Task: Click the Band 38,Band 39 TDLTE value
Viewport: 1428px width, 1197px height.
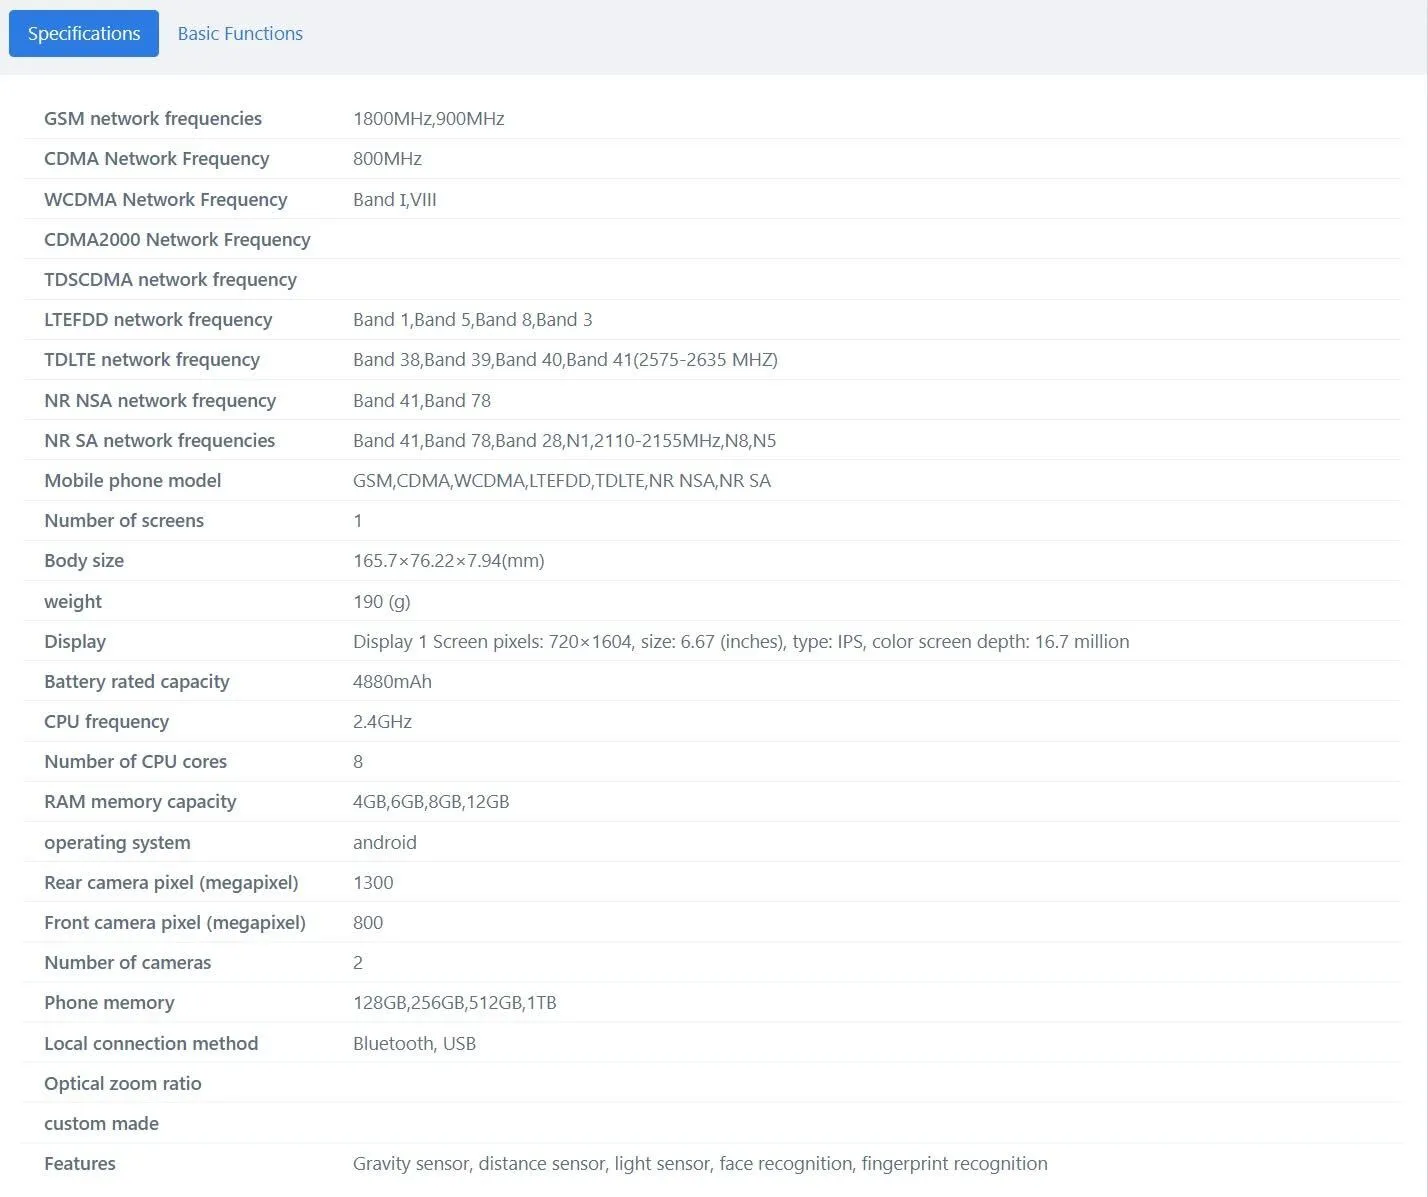Action: pyautogui.click(x=565, y=359)
